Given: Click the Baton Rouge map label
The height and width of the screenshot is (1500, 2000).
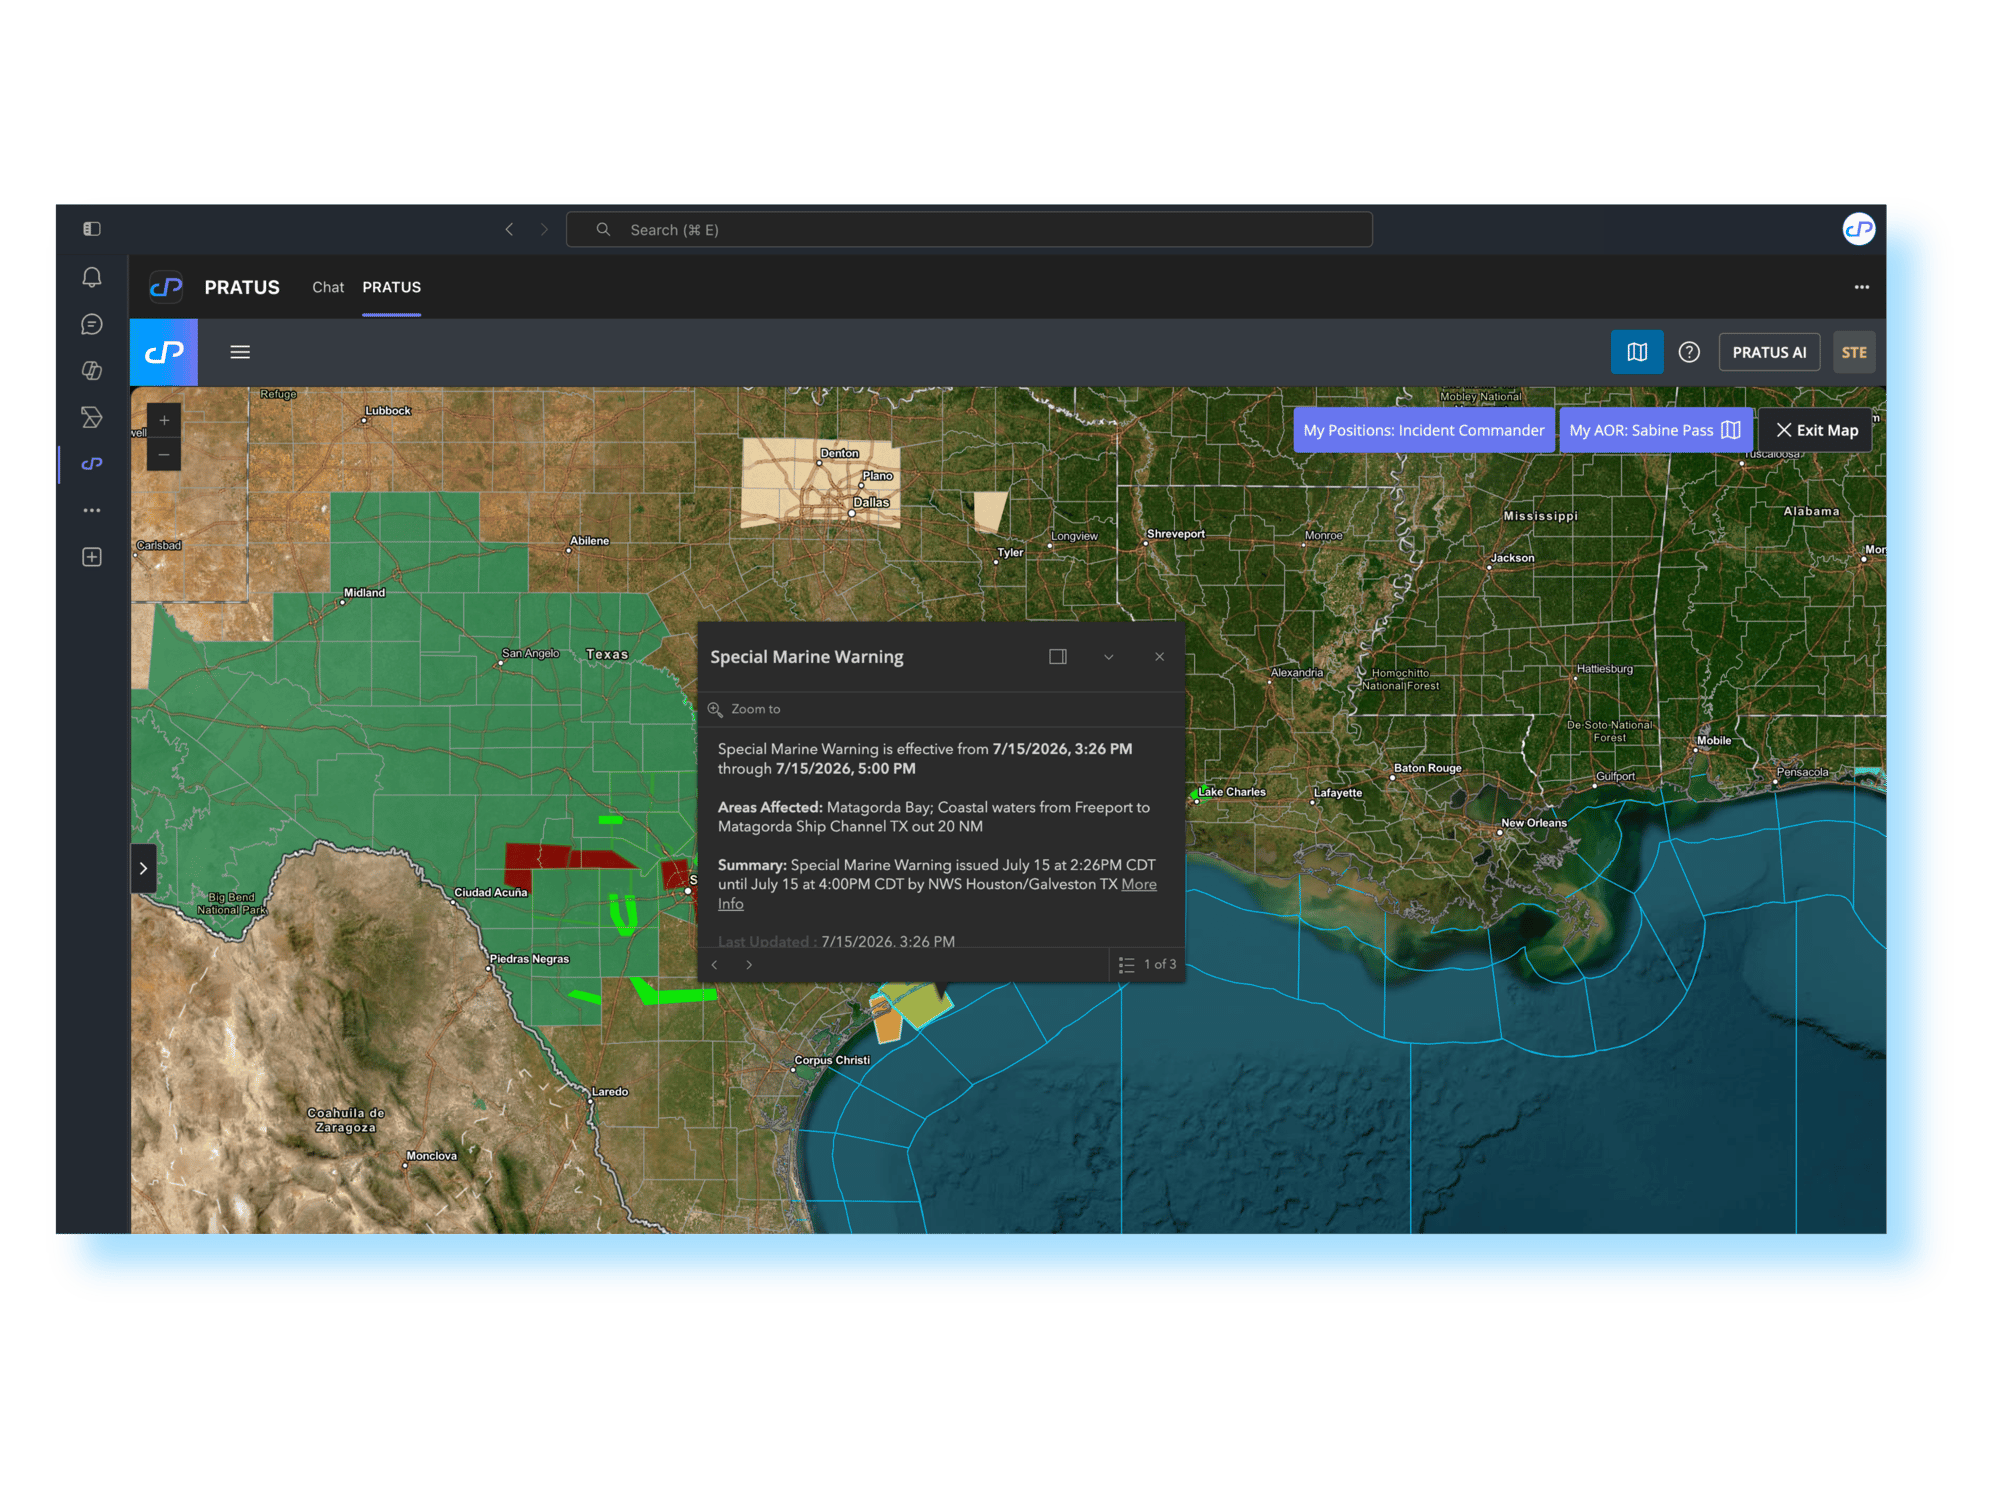Looking at the screenshot, I should click(x=1427, y=768).
